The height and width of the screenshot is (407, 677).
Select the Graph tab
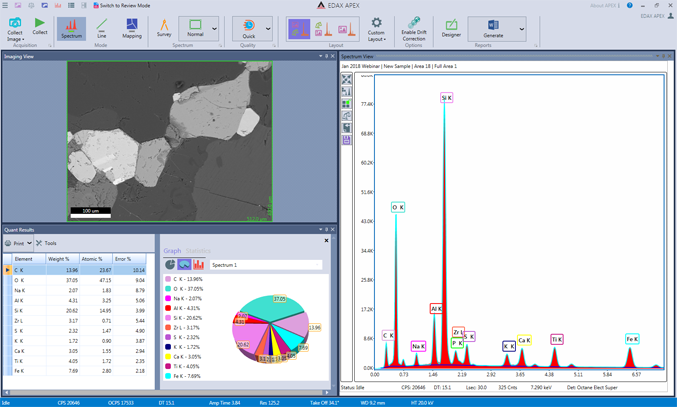click(x=172, y=251)
